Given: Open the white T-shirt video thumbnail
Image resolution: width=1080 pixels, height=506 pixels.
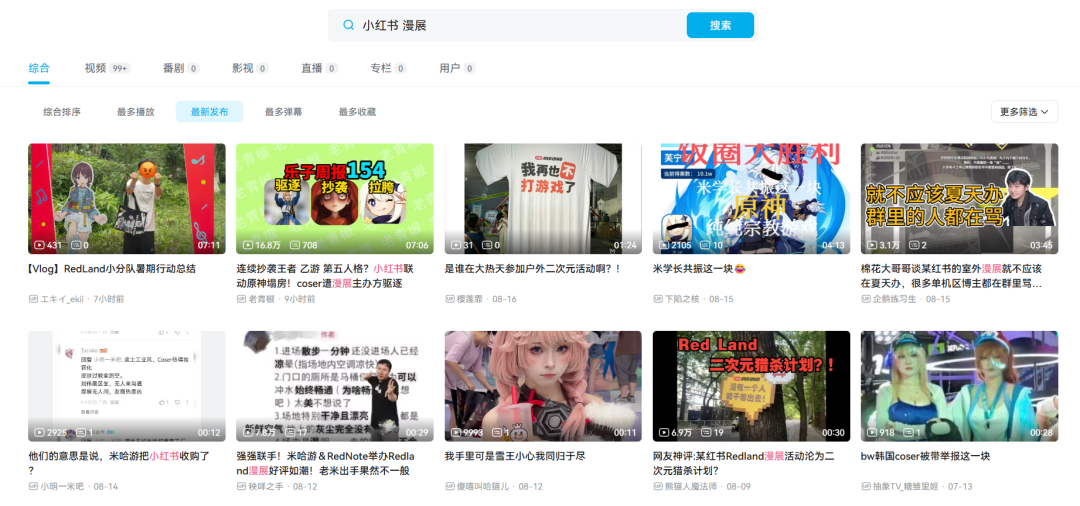Looking at the screenshot, I should click(543, 199).
